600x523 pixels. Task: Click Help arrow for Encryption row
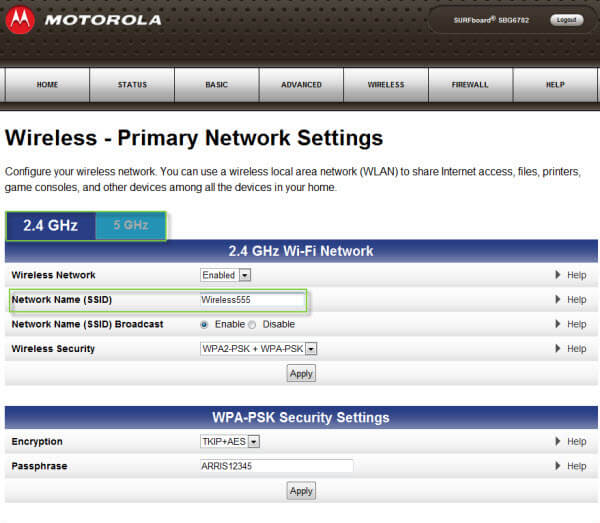click(558, 442)
